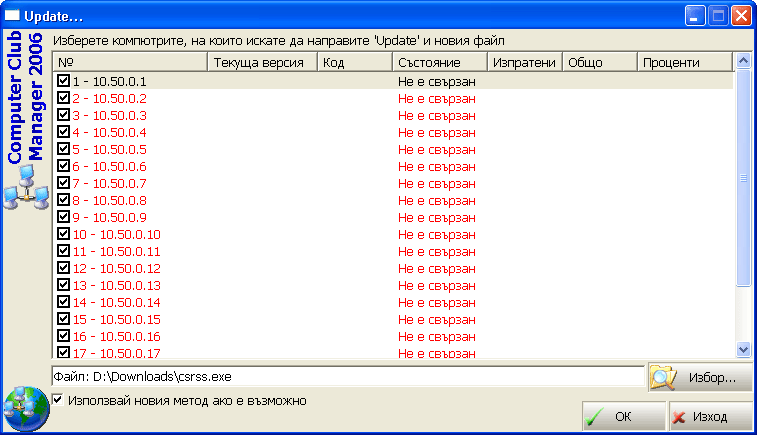Viewport: 757px width, 435px height.
Task: Click status 'Не е свързан' for computer 7
Action: (x=437, y=183)
